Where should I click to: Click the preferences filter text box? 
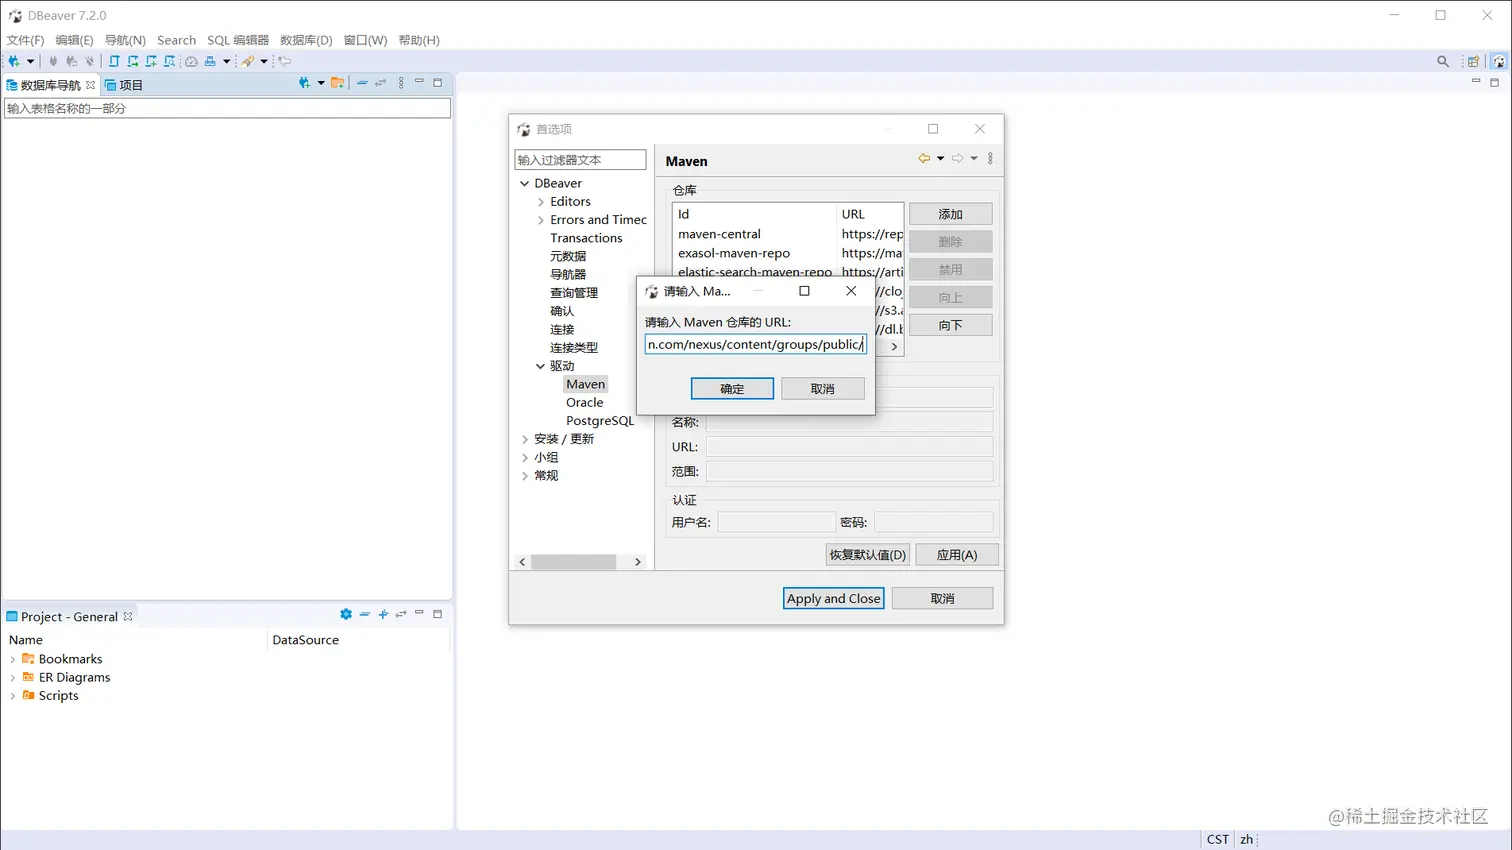pos(580,160)
